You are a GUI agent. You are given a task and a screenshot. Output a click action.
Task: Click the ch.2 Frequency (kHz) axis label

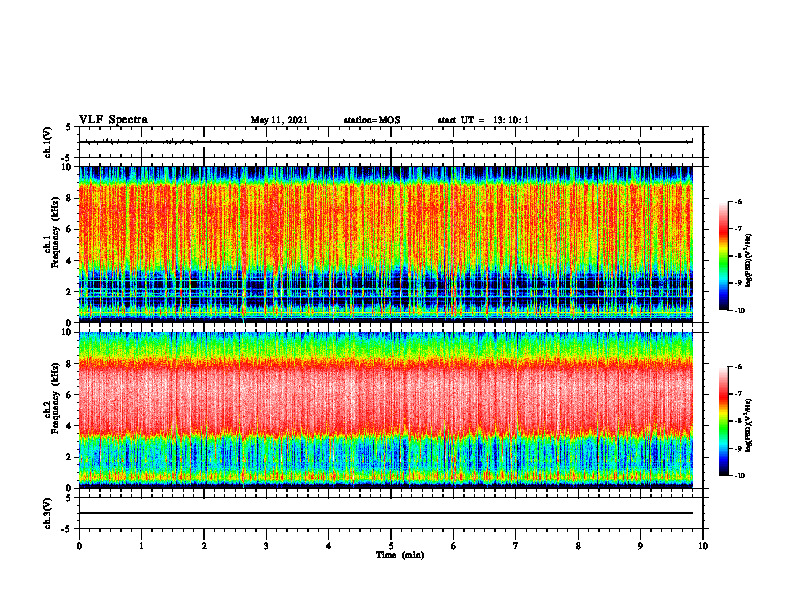[x=53, y=398]
